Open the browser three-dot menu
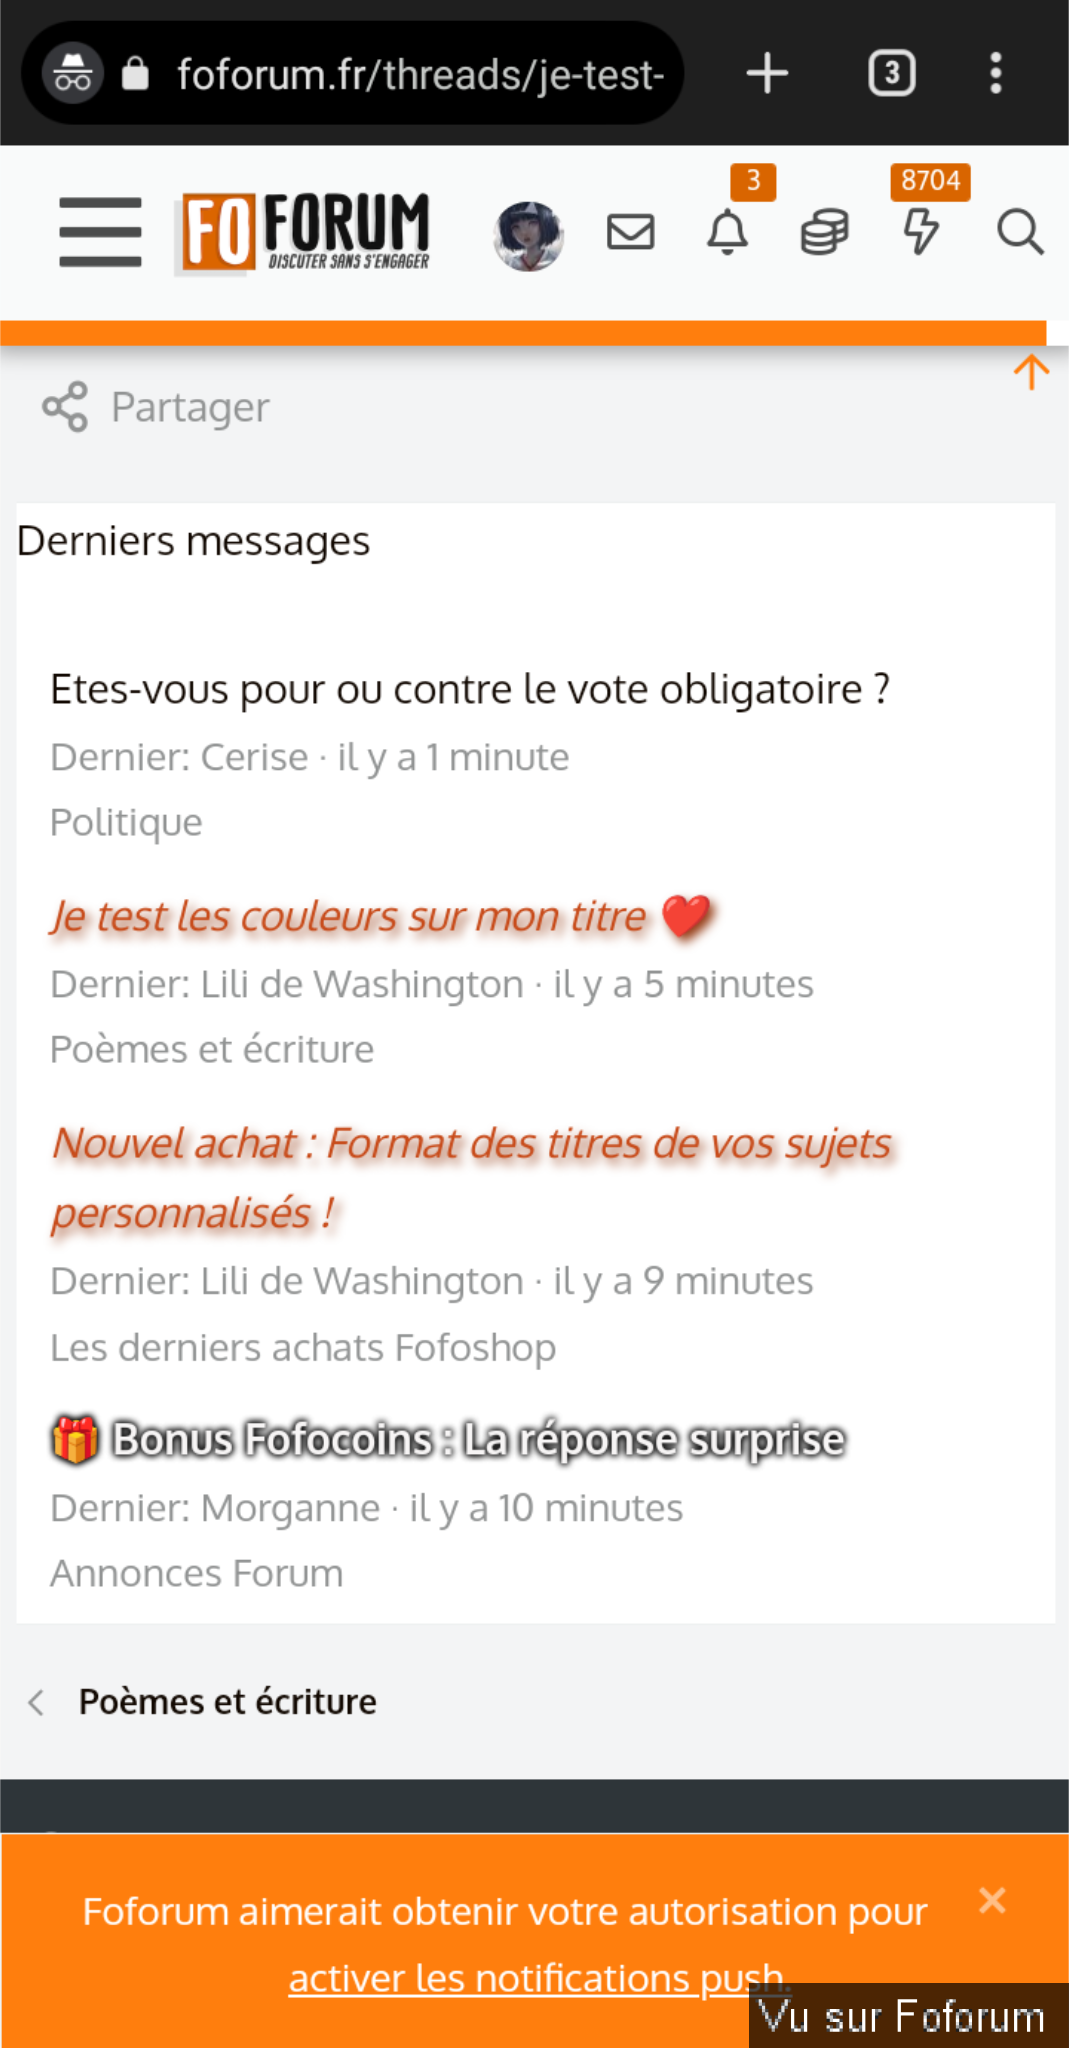The width and height of the screenshot is (1069, 2048). click(x=995, y=73)
